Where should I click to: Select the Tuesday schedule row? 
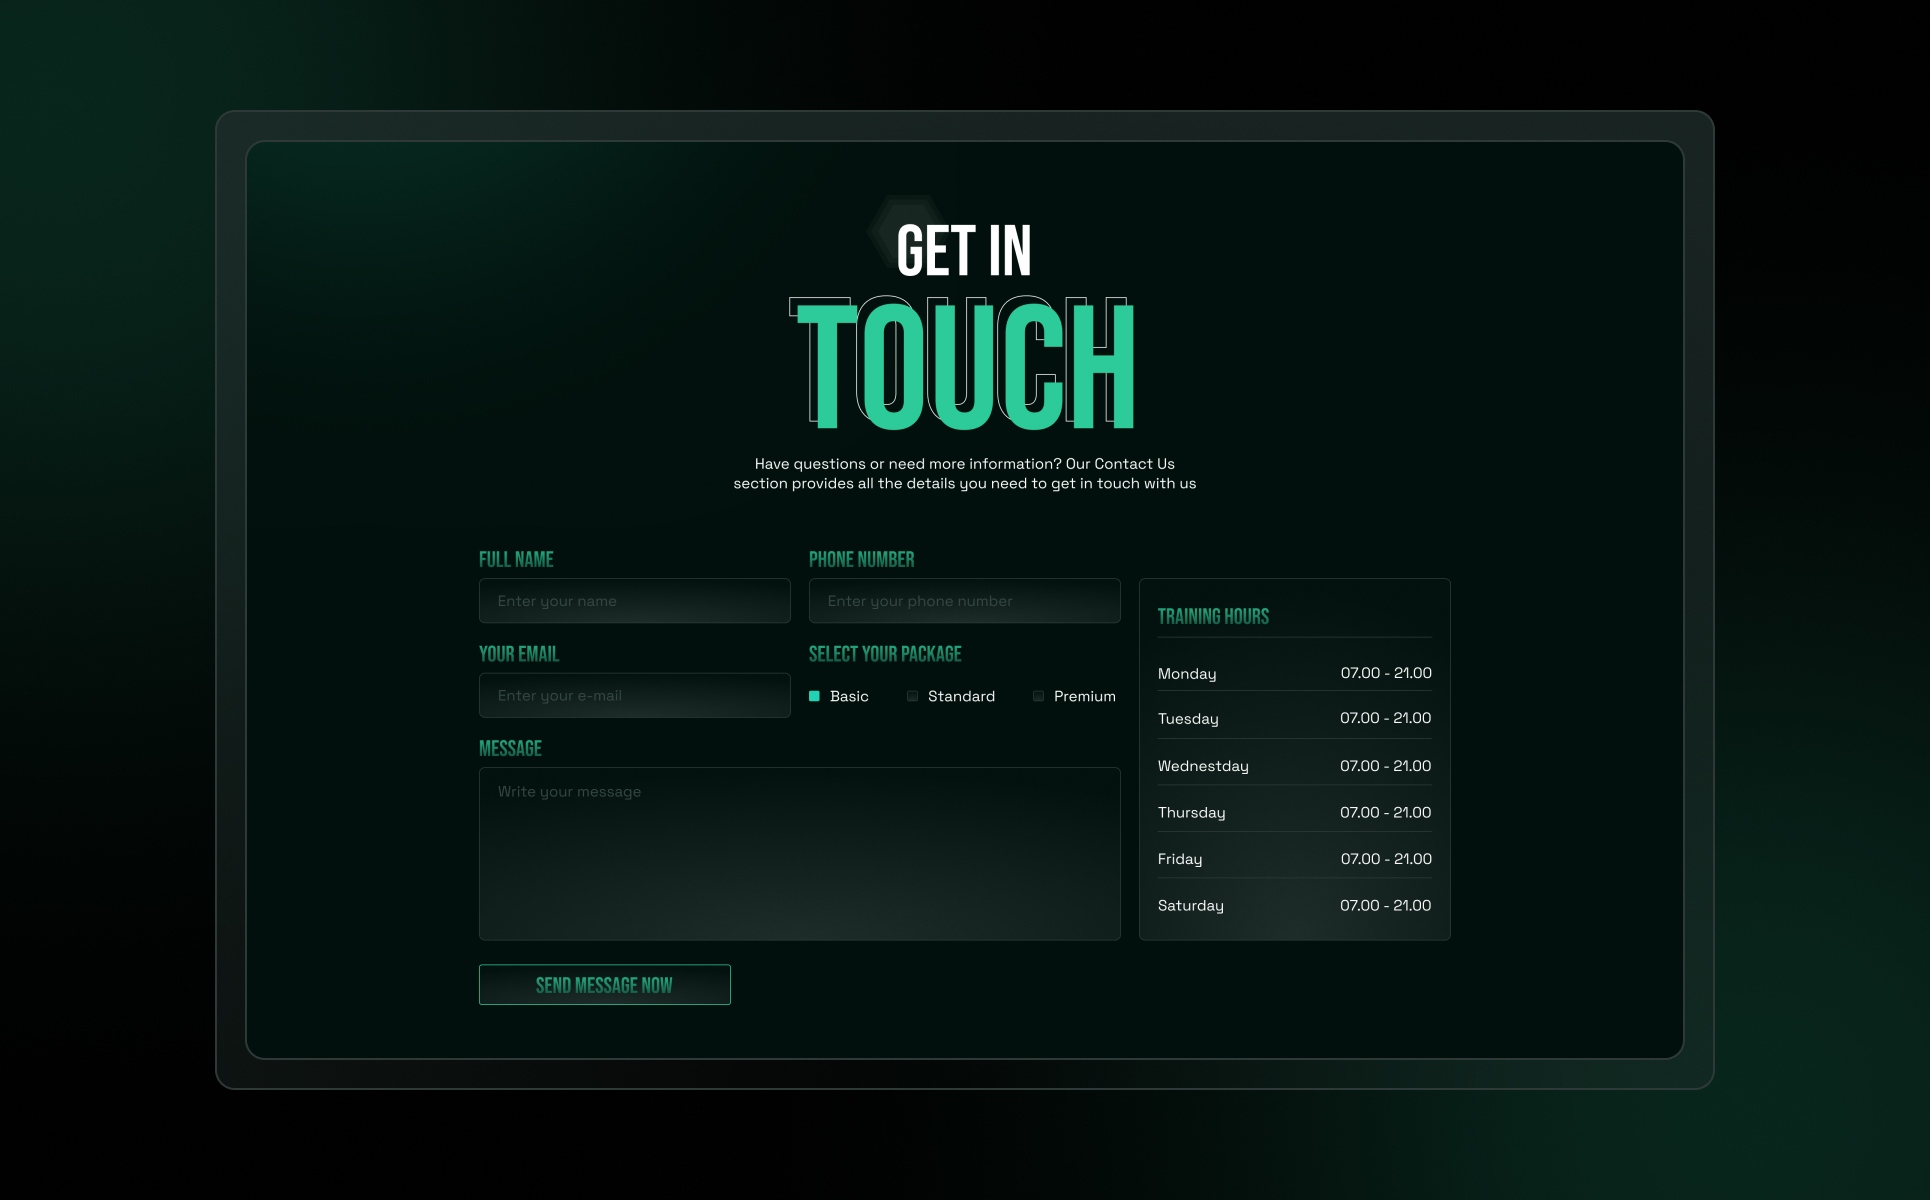[1294, 718]
